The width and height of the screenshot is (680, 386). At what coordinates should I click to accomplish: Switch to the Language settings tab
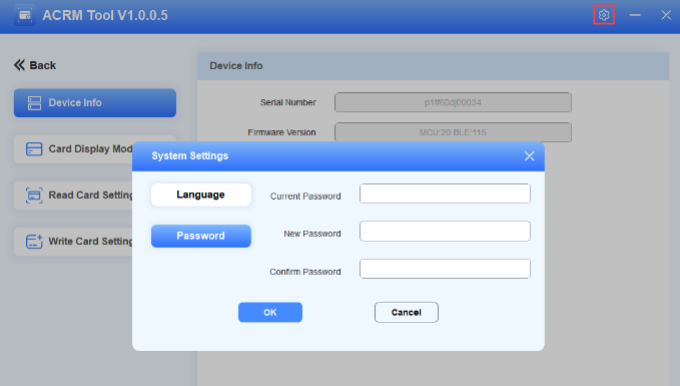click(x=201, y=194)
